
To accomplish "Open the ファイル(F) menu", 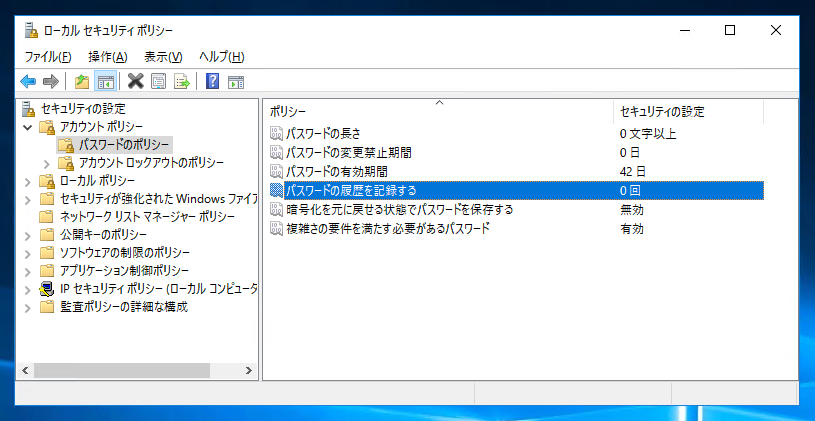I will click(48, 57).
